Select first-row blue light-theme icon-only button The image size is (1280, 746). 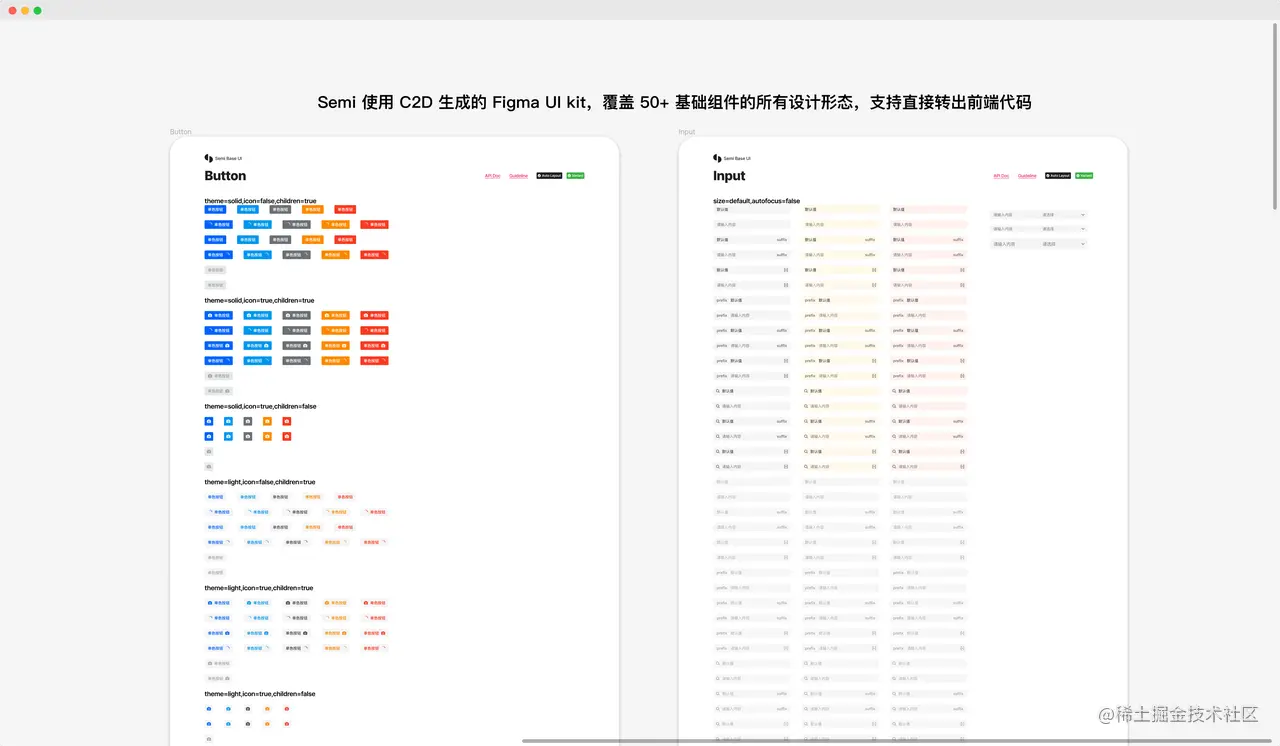tap(209, 708)
